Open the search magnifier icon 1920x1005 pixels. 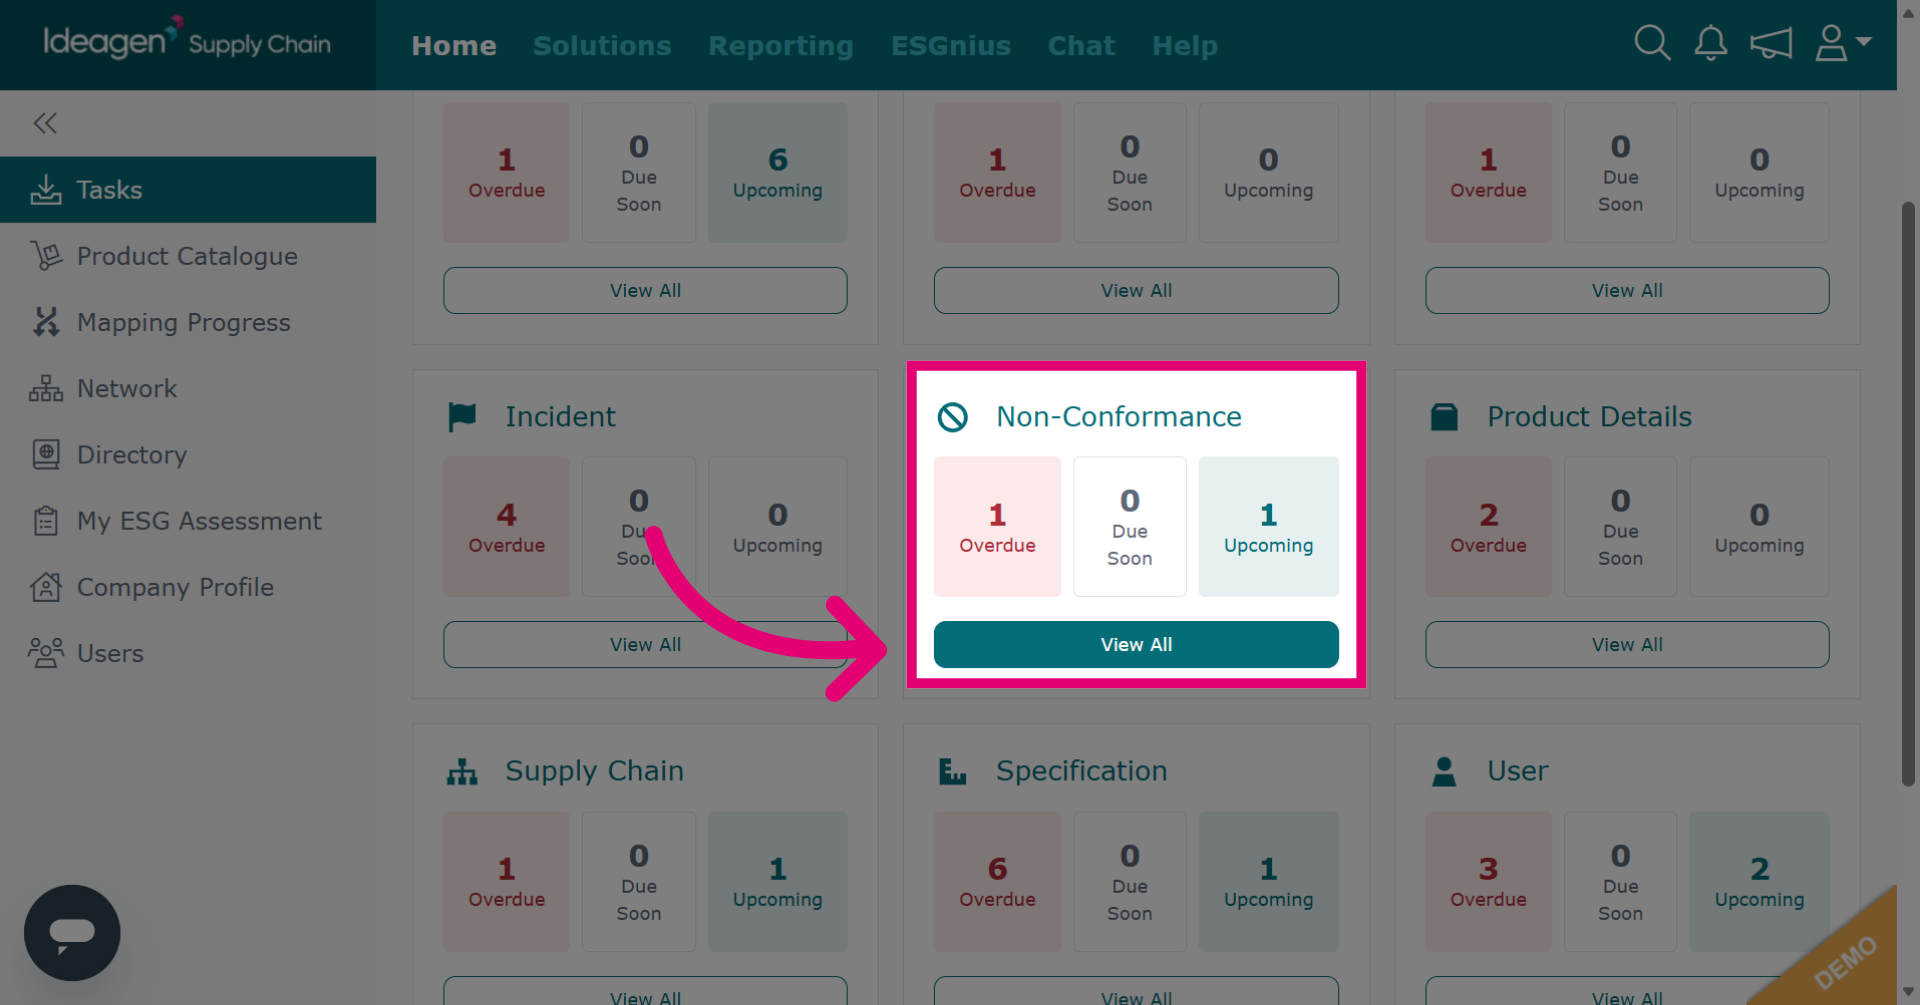(x=1652, y=43)
